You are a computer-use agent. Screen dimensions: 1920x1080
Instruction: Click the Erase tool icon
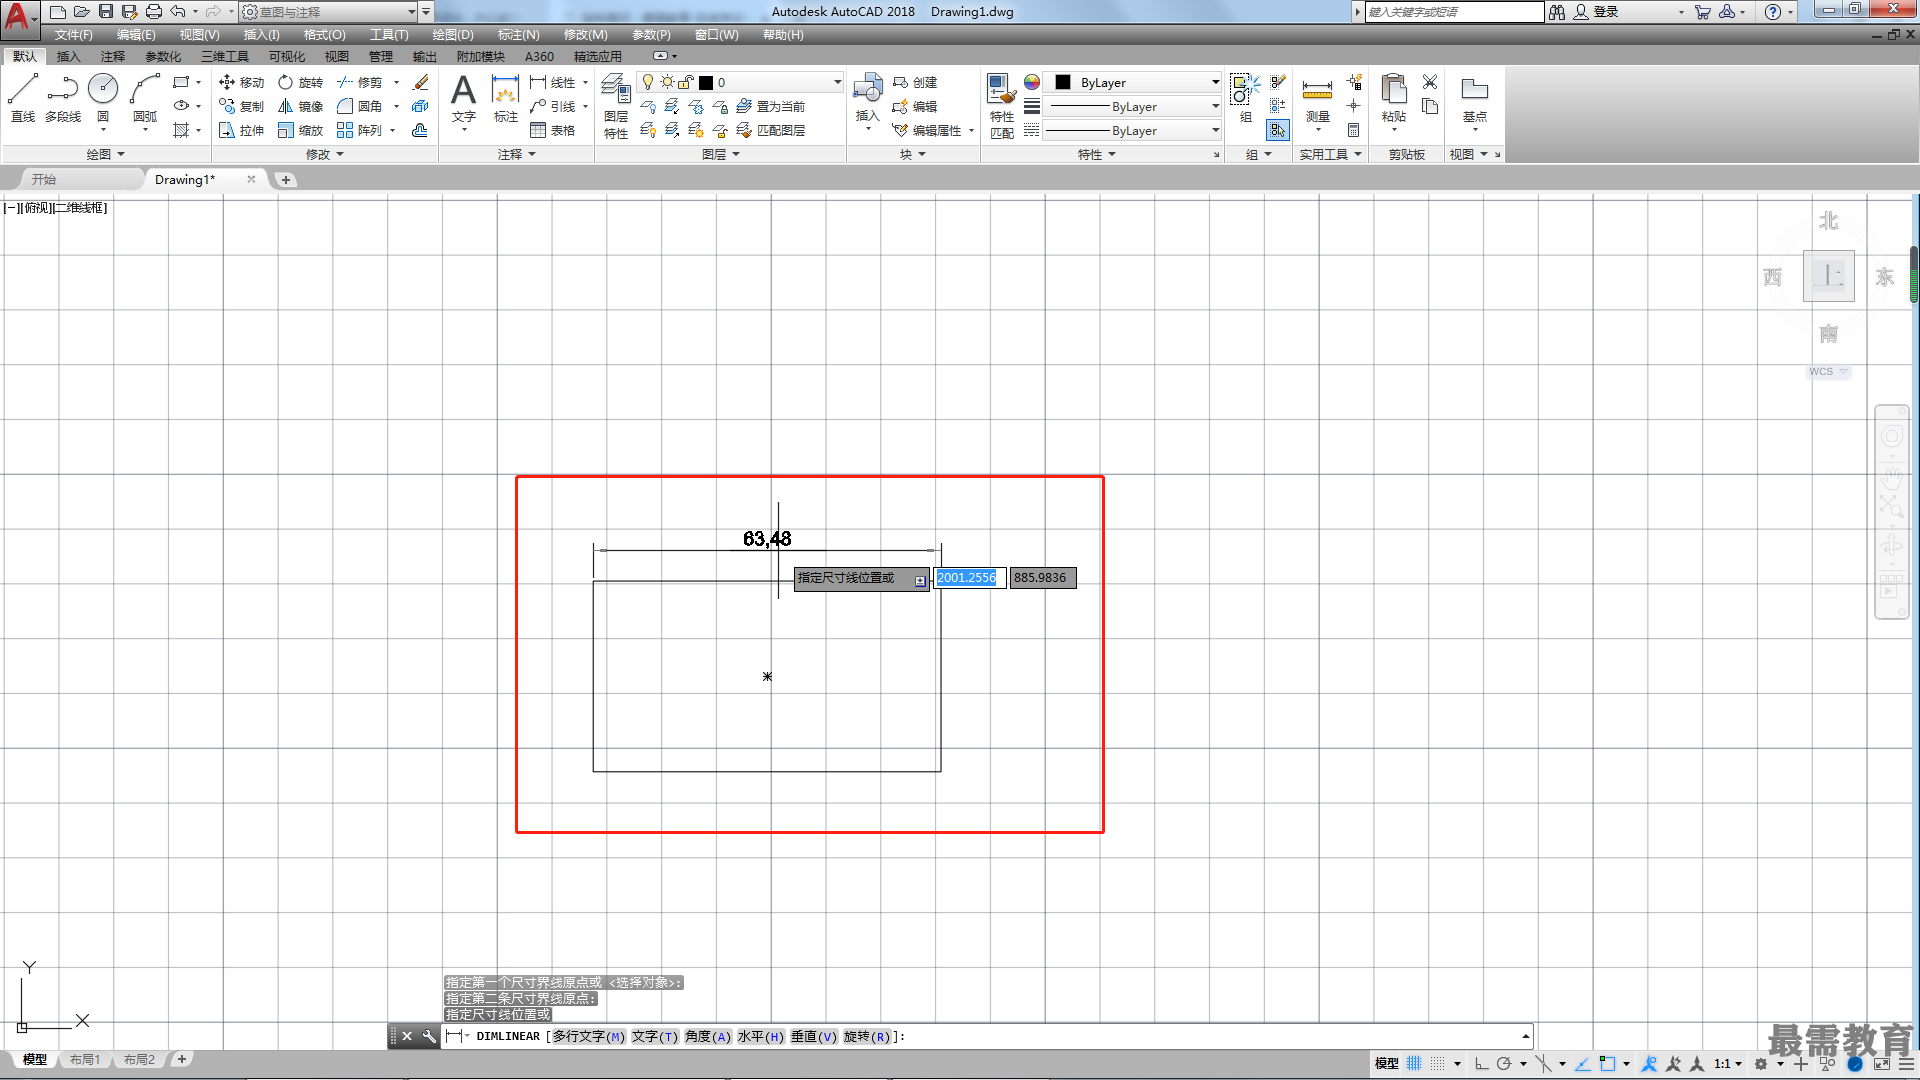pyautogui.click(x=421, y=82)
